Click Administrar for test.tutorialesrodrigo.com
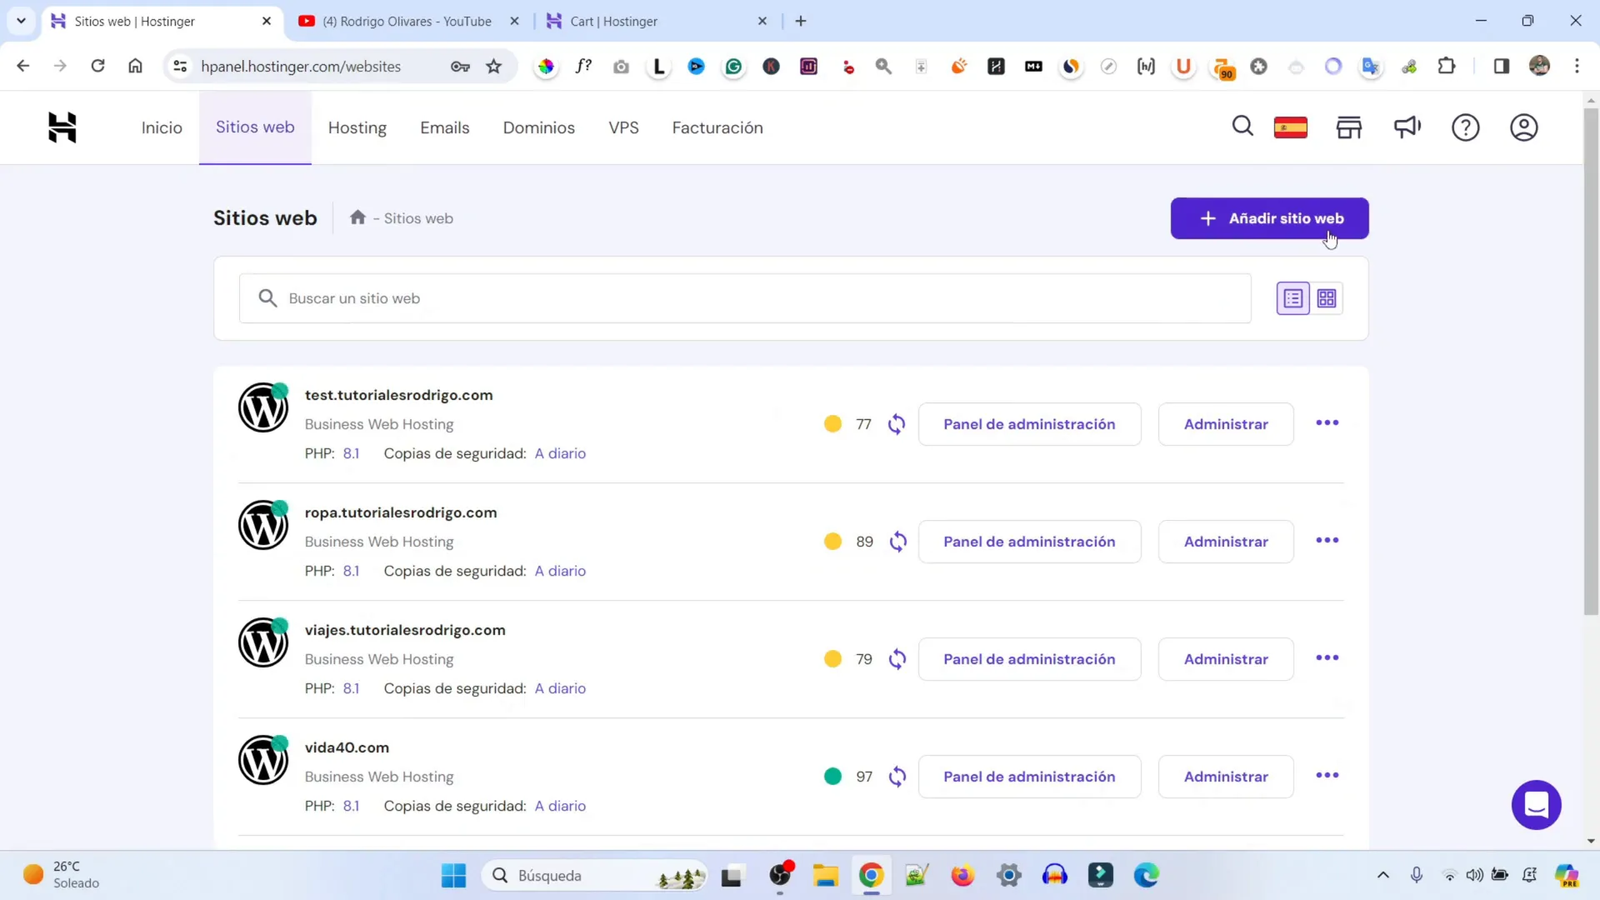This screenshot has height=900, width=1600. (1226, 424)
